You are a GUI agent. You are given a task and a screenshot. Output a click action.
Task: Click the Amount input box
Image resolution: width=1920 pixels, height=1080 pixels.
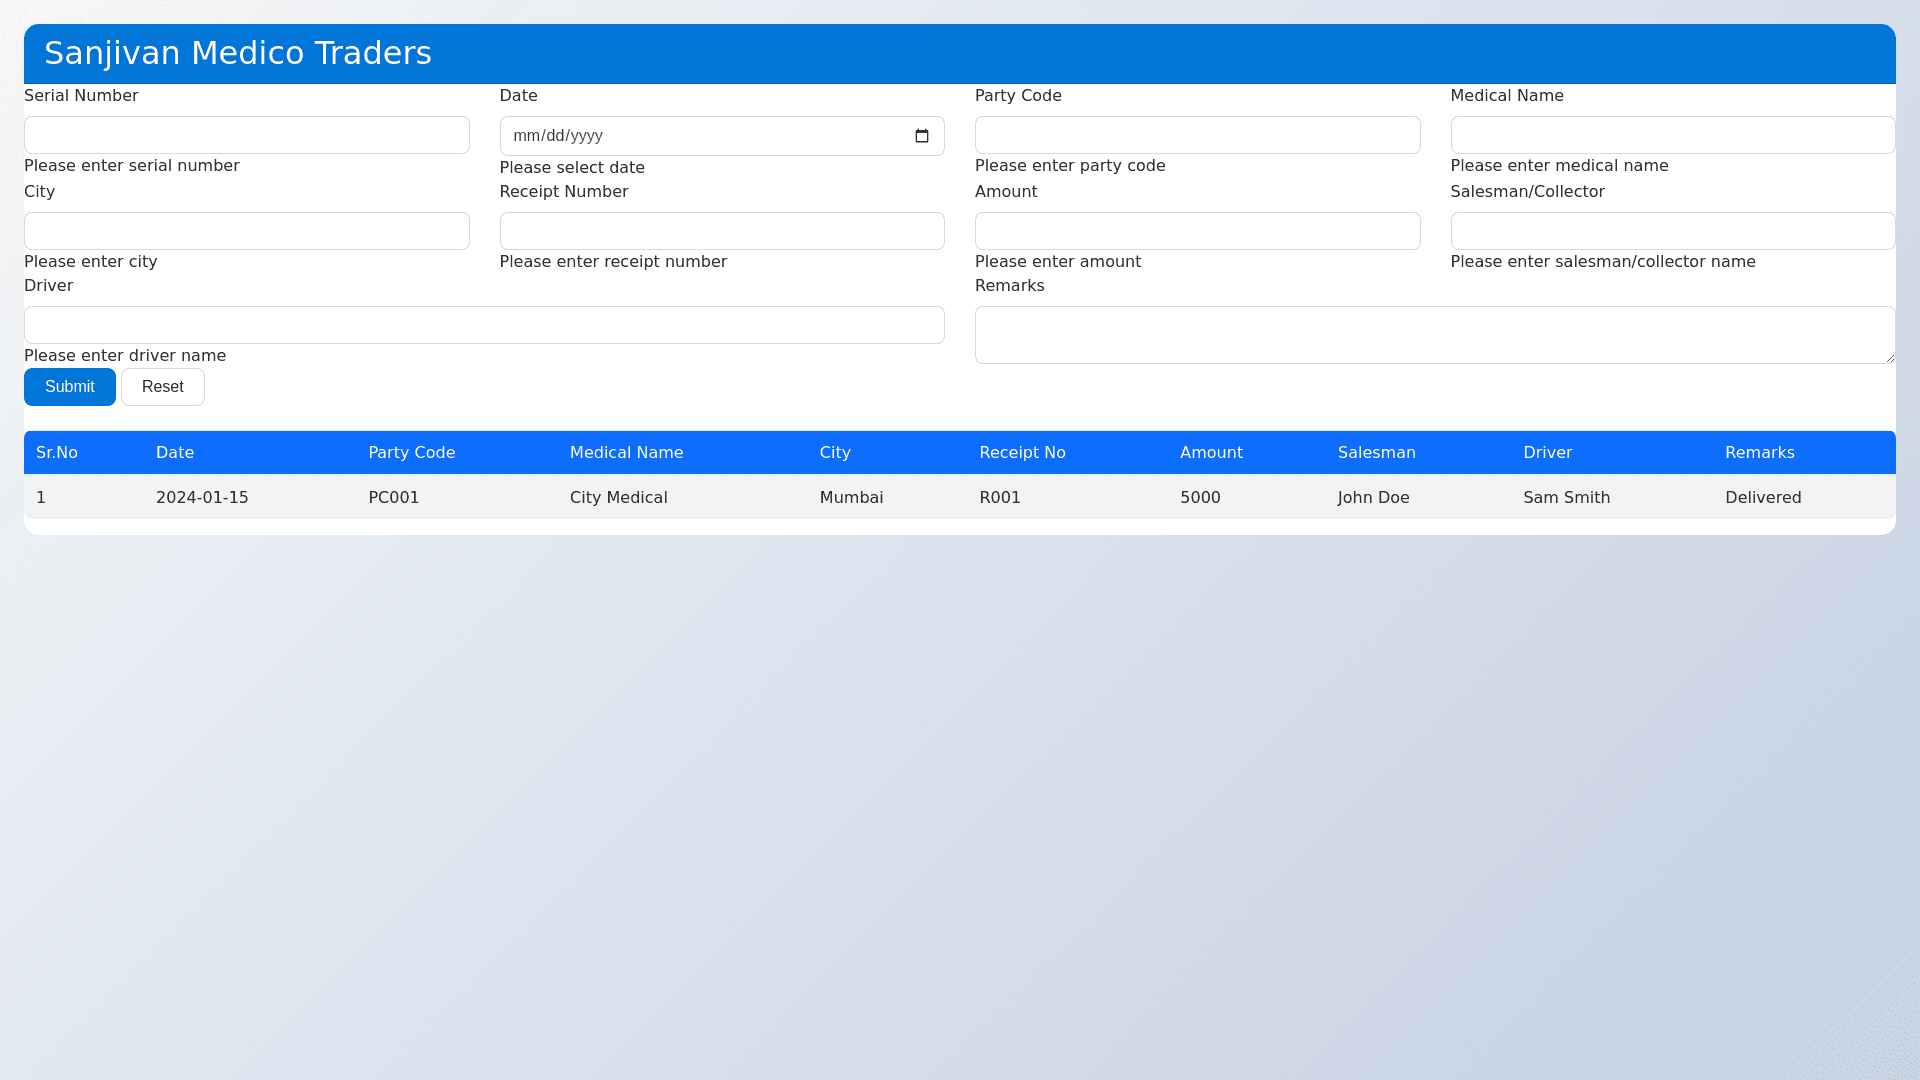point(1197,231)
